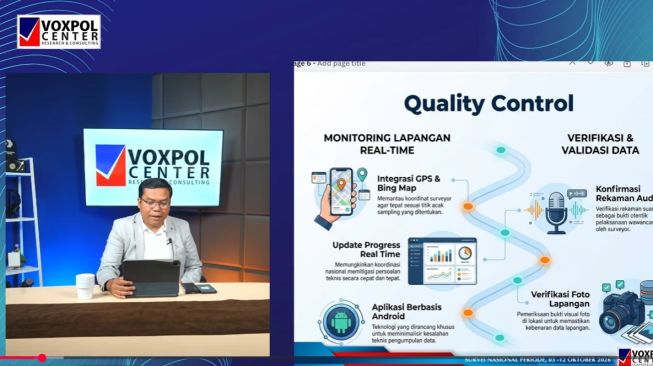This screenshot has width=653, height=366.
Task: Click the presenter video thumbnail
Action: tap(137, 214)
